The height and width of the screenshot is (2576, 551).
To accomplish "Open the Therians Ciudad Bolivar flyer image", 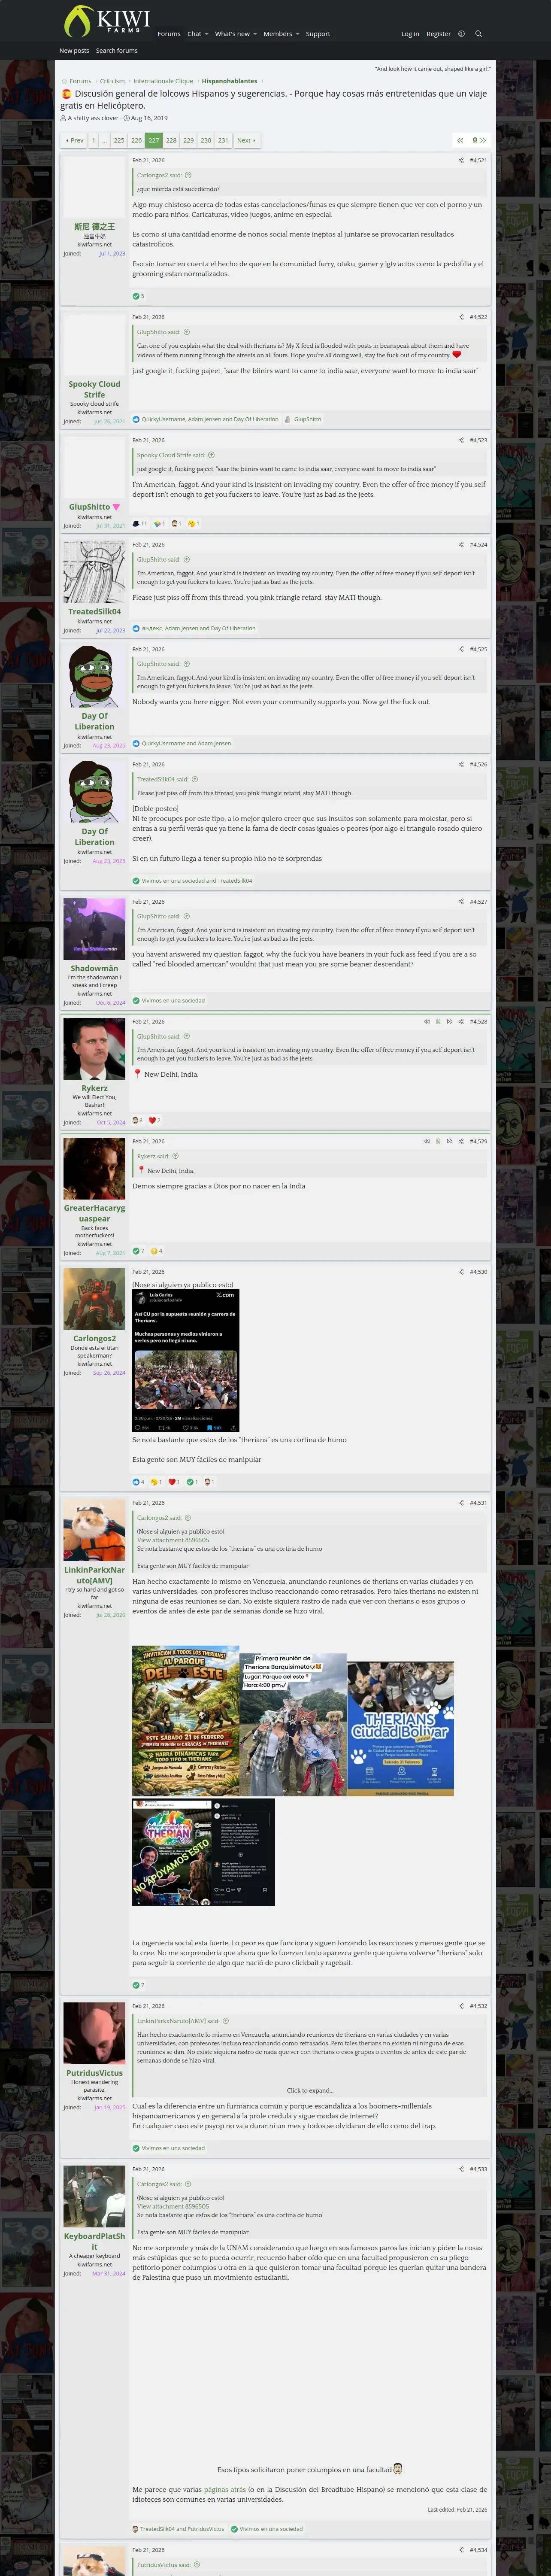I will pyautogui.click(x=401, y=1729).
